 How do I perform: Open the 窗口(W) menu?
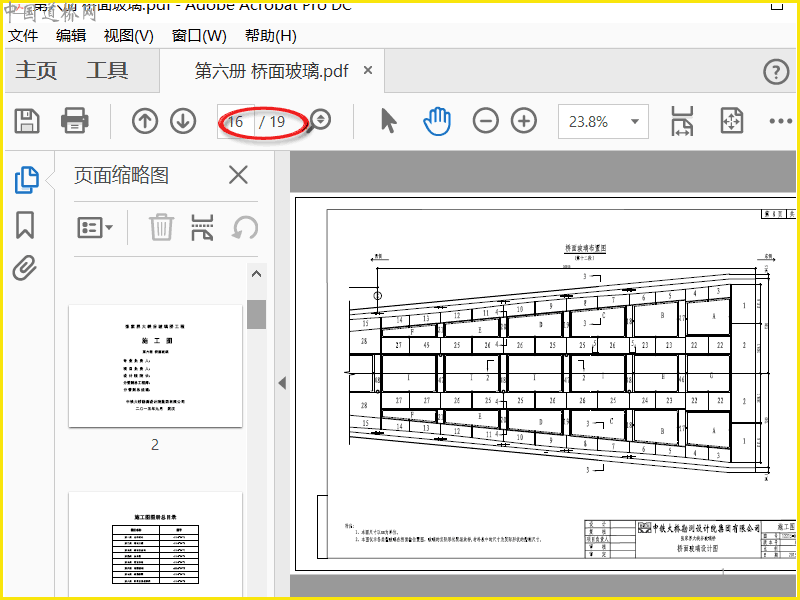199,36
